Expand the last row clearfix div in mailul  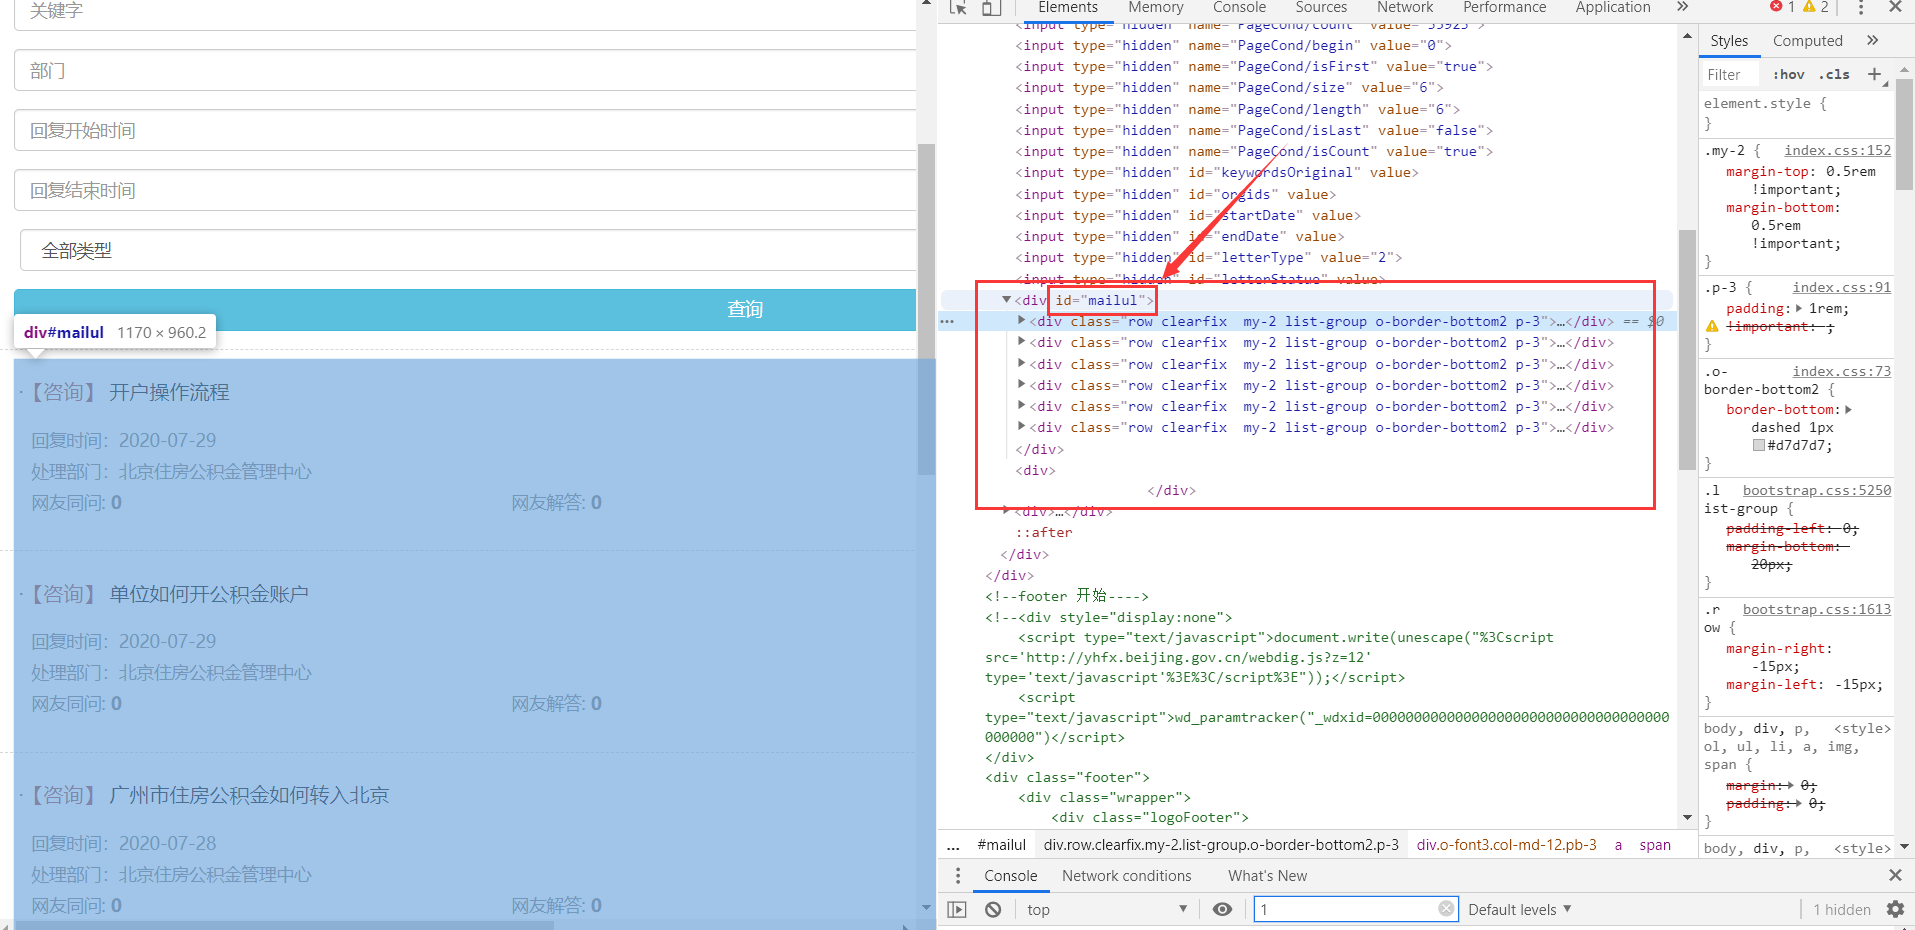pyautogui.click(x=1021, y=426)
